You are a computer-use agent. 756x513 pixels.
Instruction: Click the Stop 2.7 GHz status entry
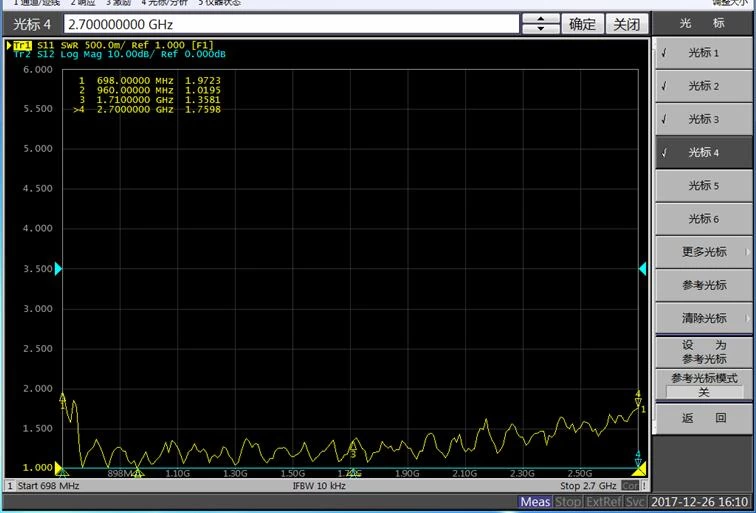(x=588, y=486)
